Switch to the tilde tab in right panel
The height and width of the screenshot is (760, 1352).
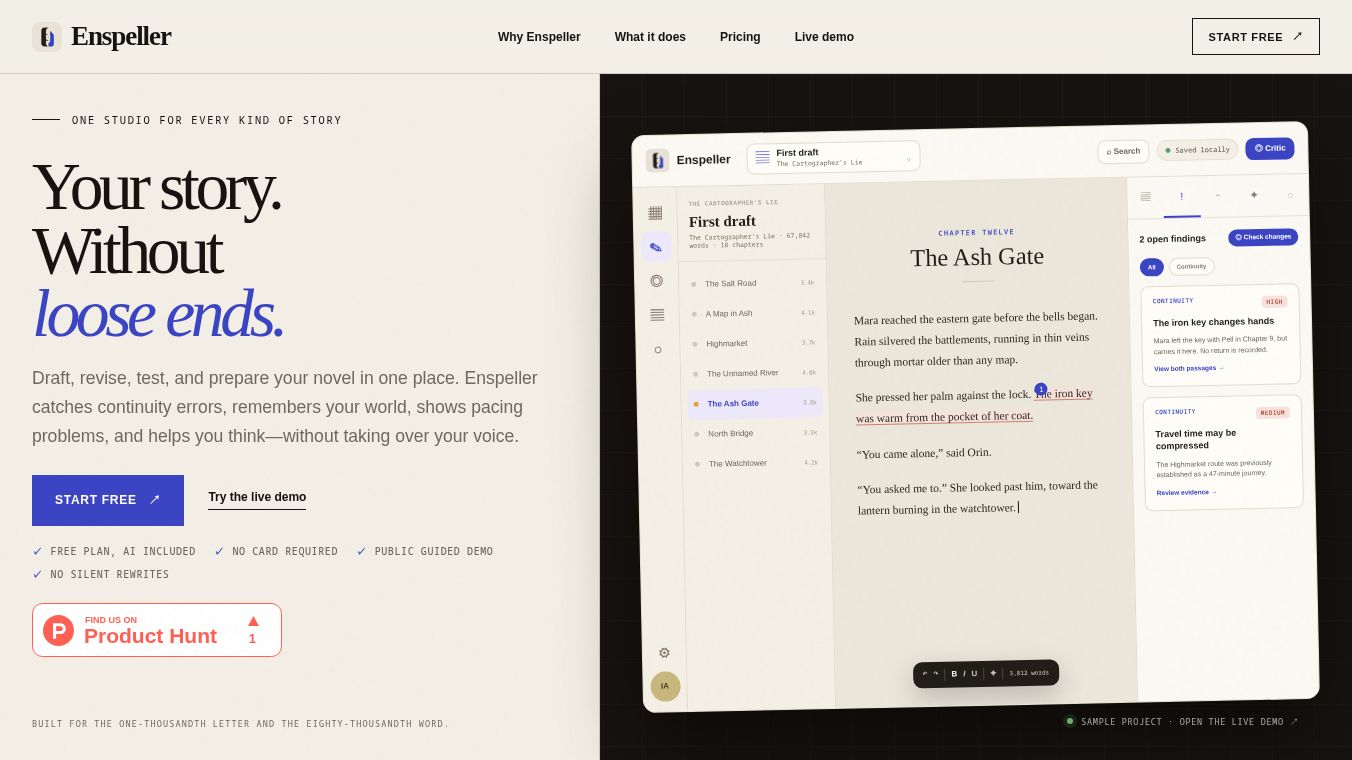pos(1217,196)
